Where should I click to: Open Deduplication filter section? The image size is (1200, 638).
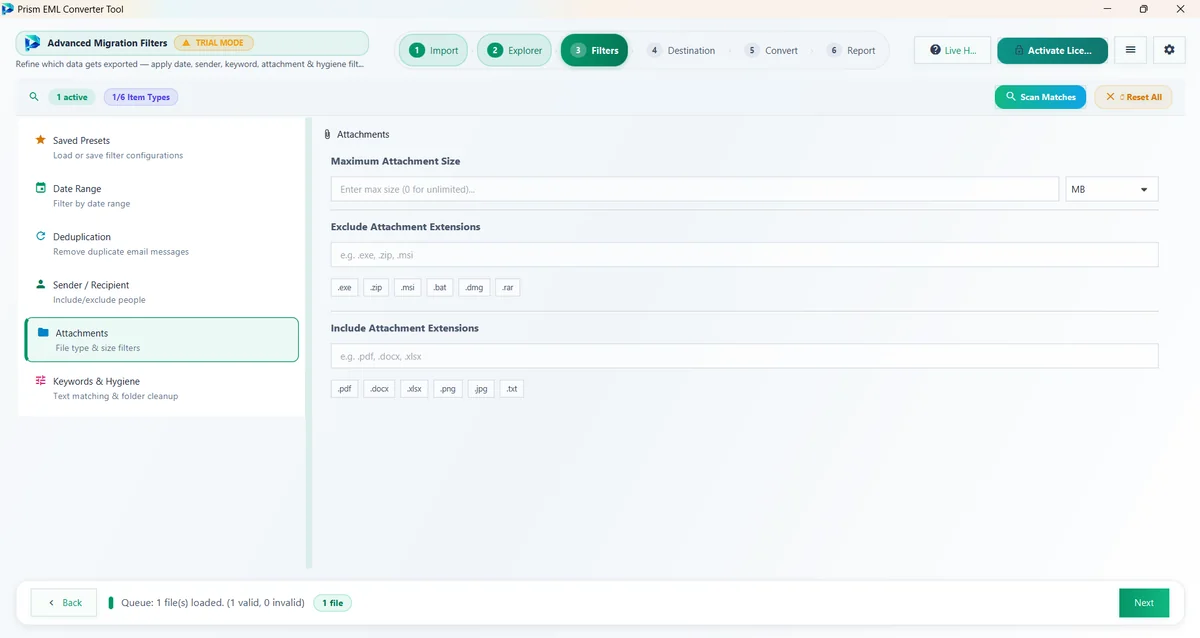tap(162, 244)
